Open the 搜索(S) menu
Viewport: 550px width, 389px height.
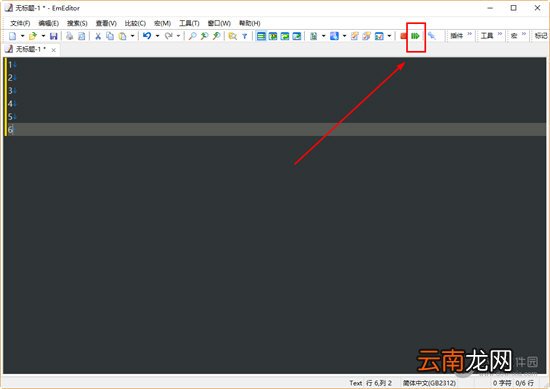click(x=77, y=23)
